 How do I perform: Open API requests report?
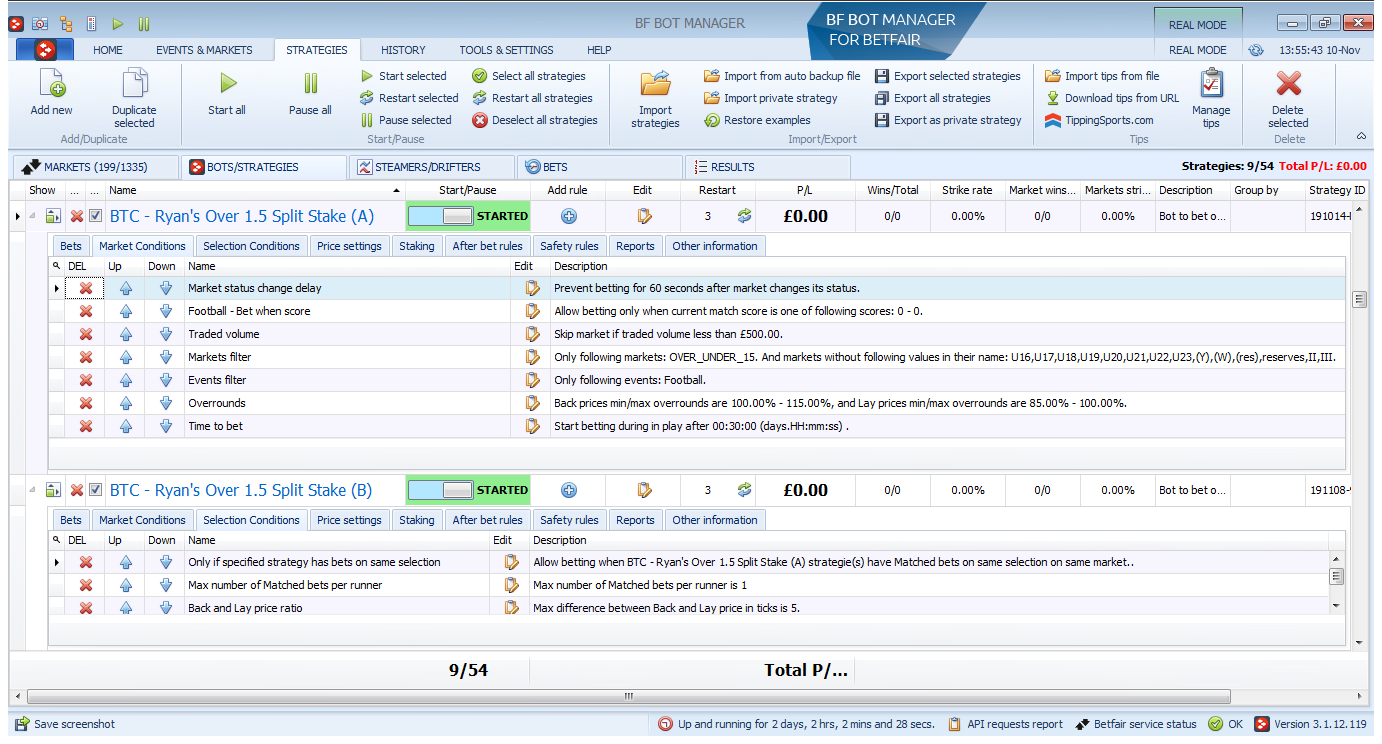click(1005, 724)
